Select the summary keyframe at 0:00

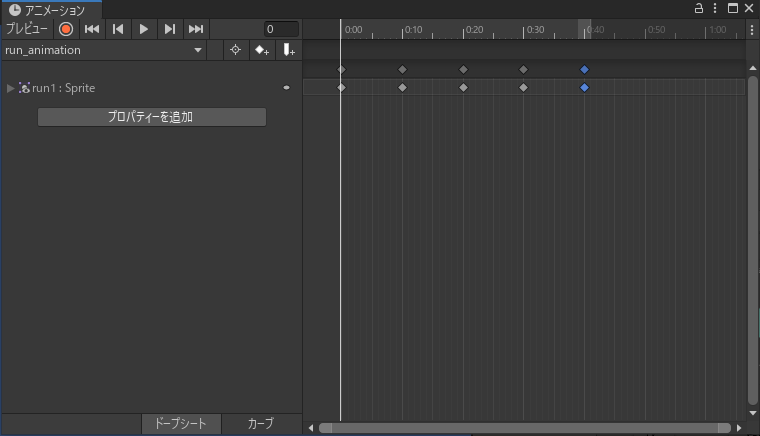tap(341, 70)
